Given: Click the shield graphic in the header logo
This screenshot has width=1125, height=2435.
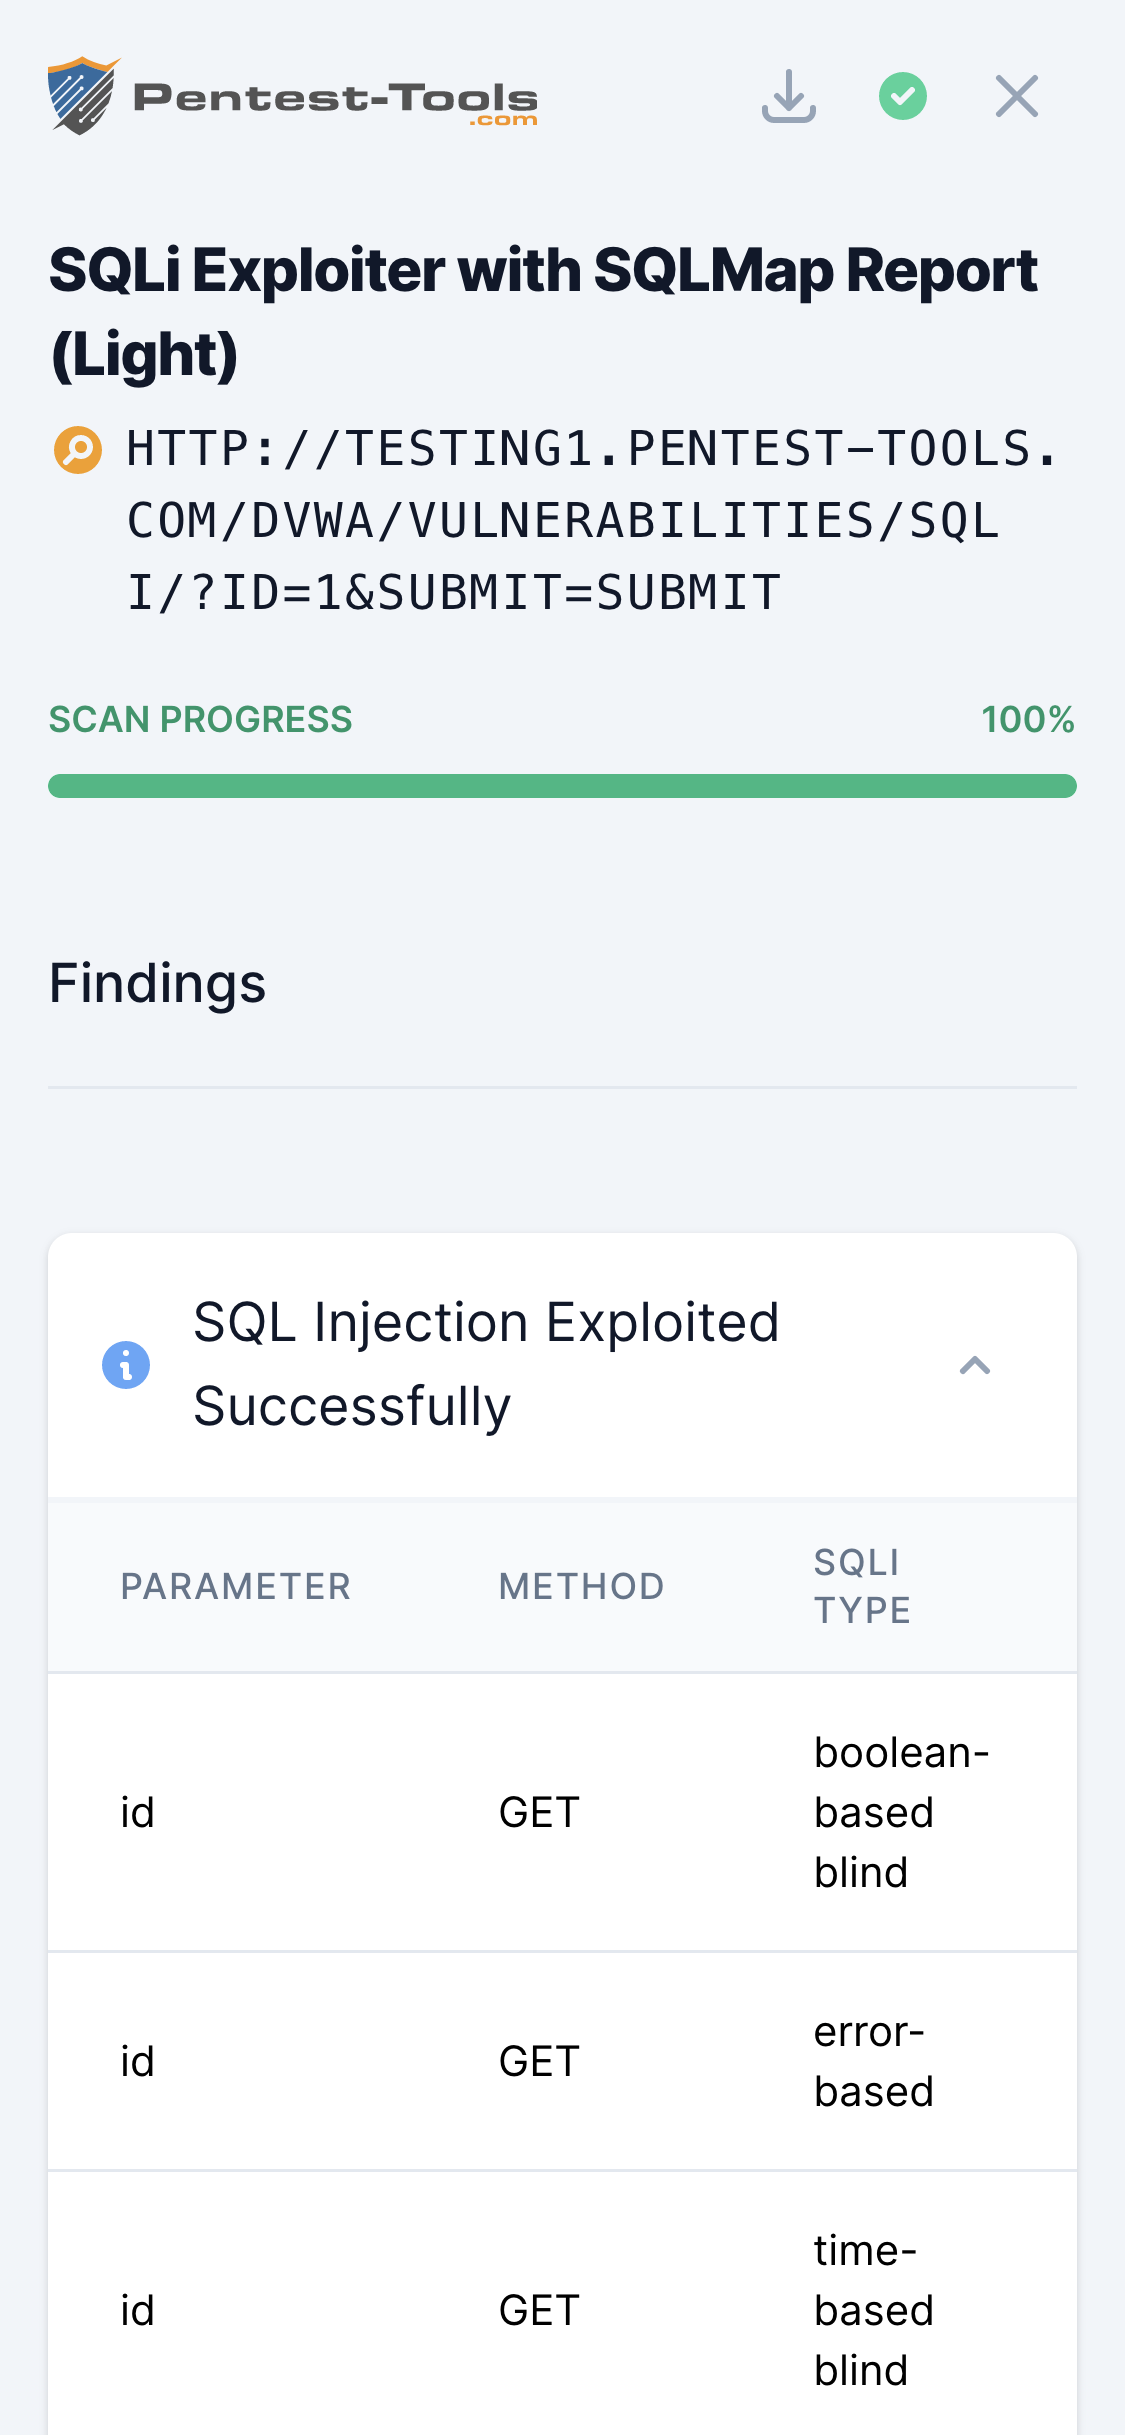Looking at the screenshot, I should pyautogui.click(x=83, y=94).
